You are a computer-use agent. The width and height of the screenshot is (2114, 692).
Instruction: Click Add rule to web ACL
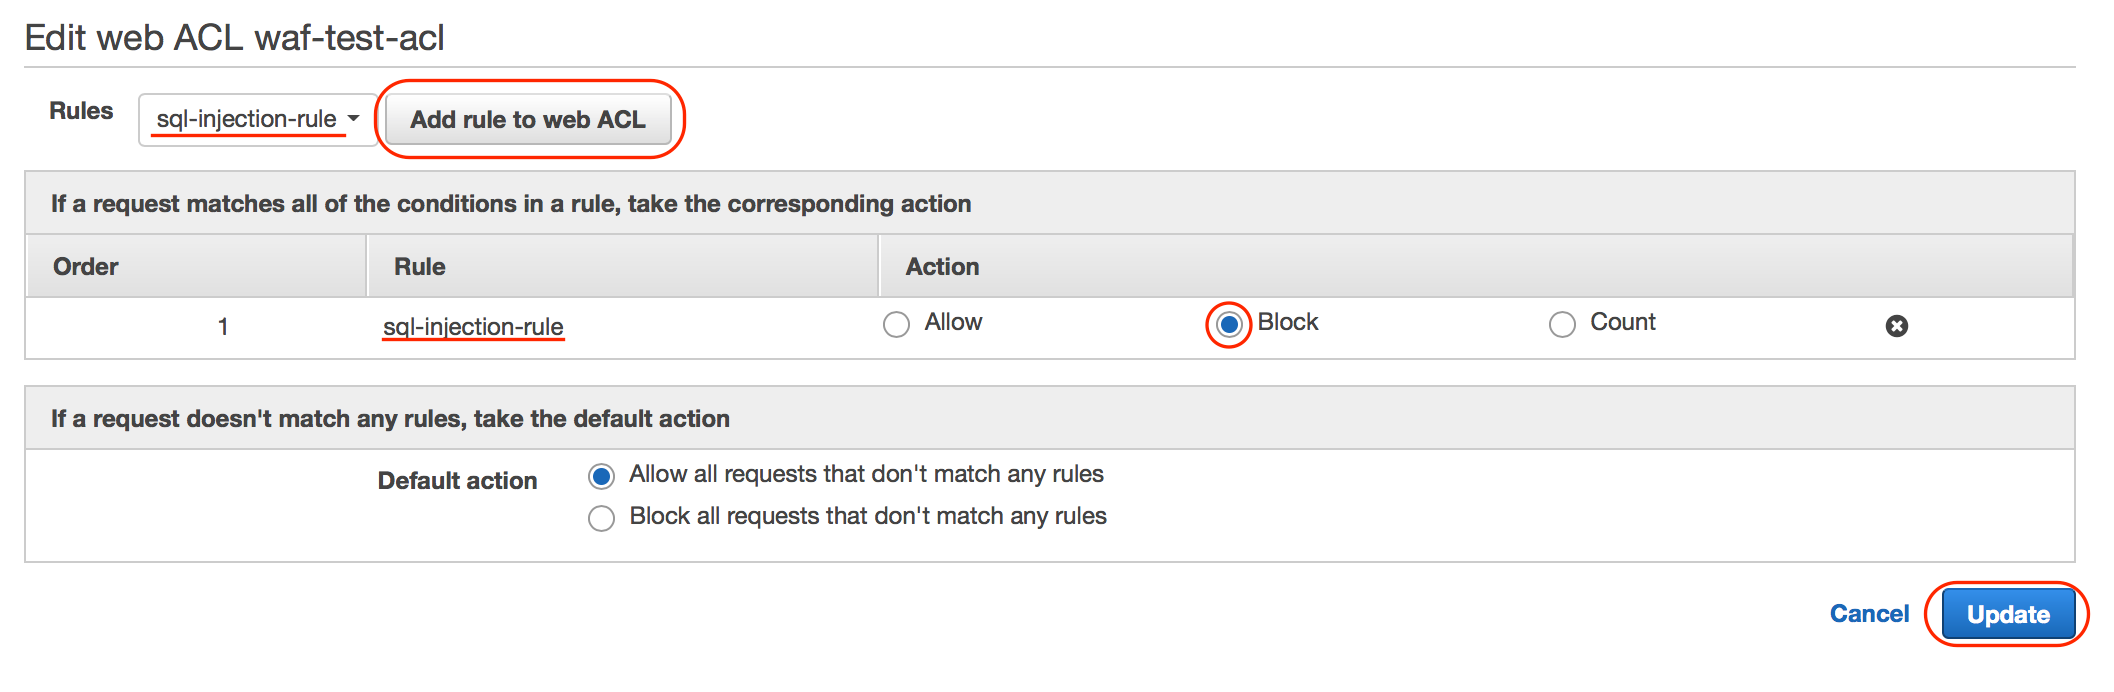529,119
